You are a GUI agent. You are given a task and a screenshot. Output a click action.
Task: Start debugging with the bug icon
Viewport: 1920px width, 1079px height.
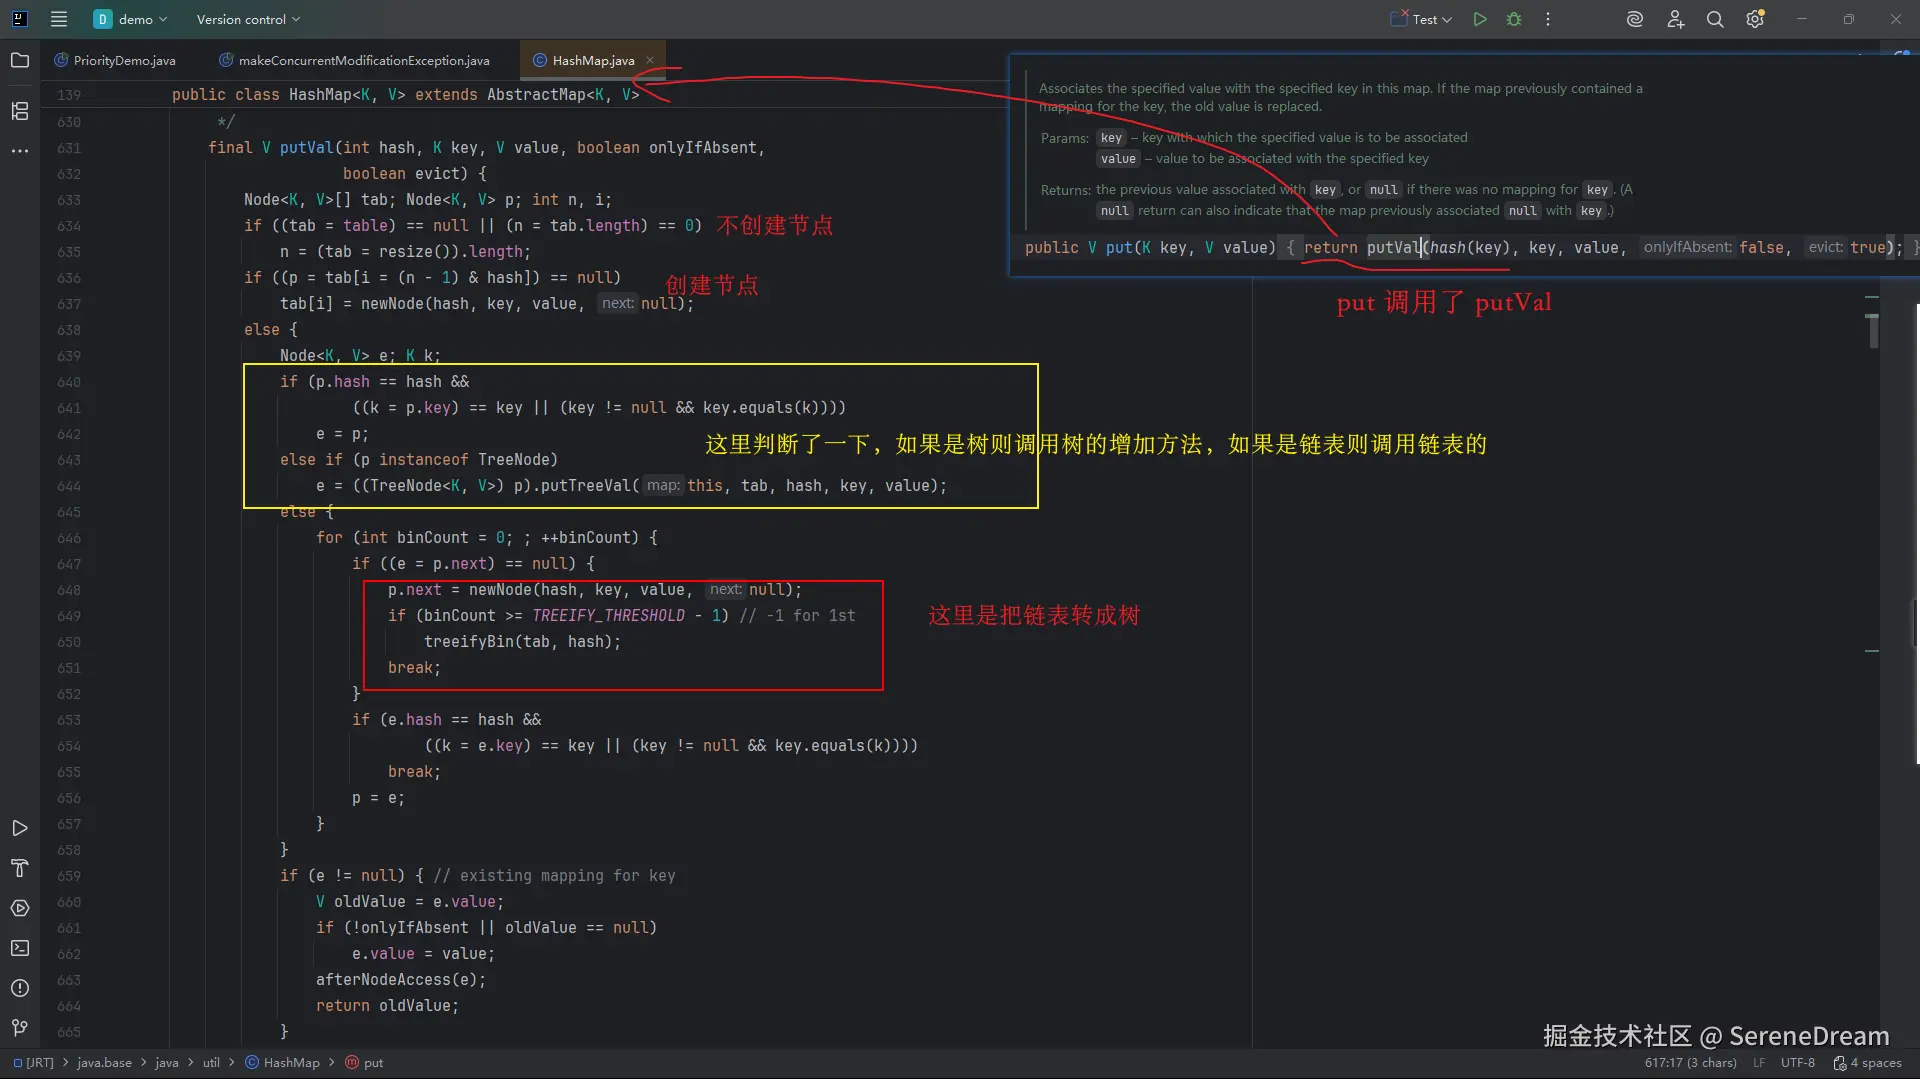[x=1514, y=19]
